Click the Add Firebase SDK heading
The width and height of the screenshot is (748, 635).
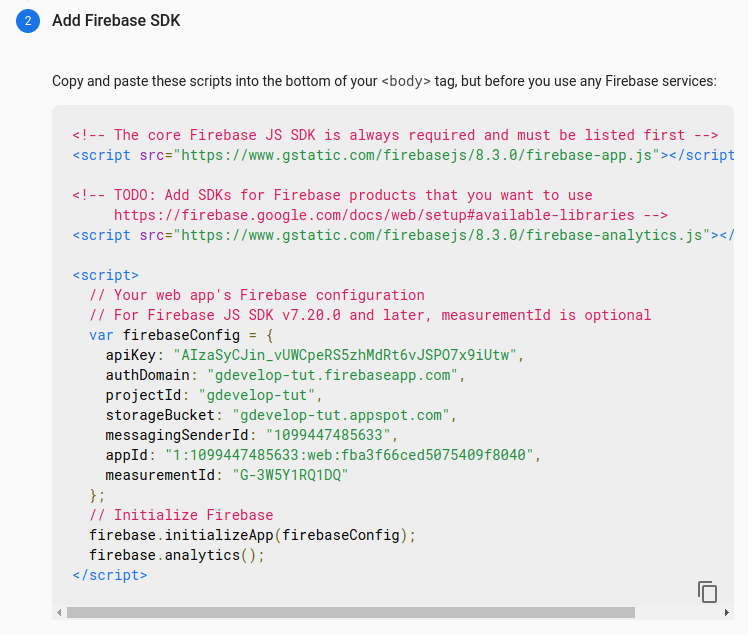point(116,21)
